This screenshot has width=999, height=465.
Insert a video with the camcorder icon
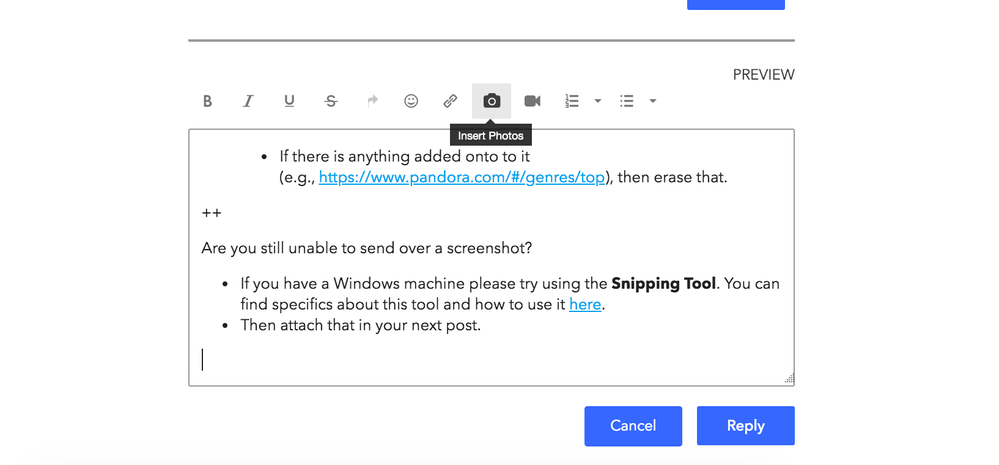532,101
